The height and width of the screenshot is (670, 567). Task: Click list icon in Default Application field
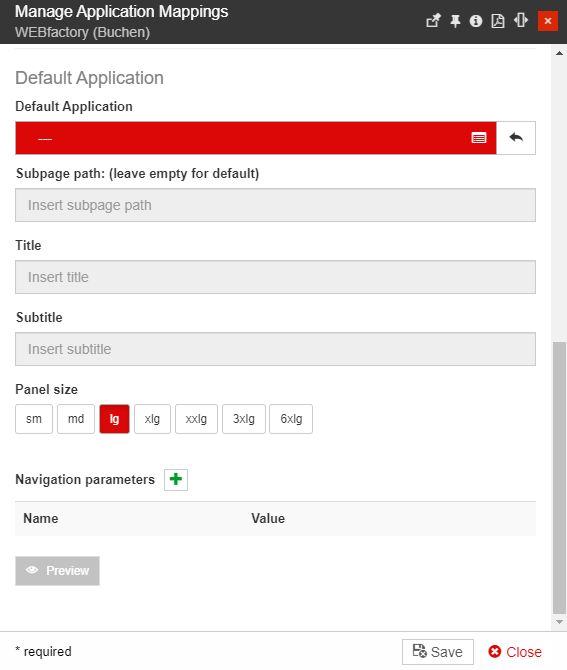[x=479, y=138]
